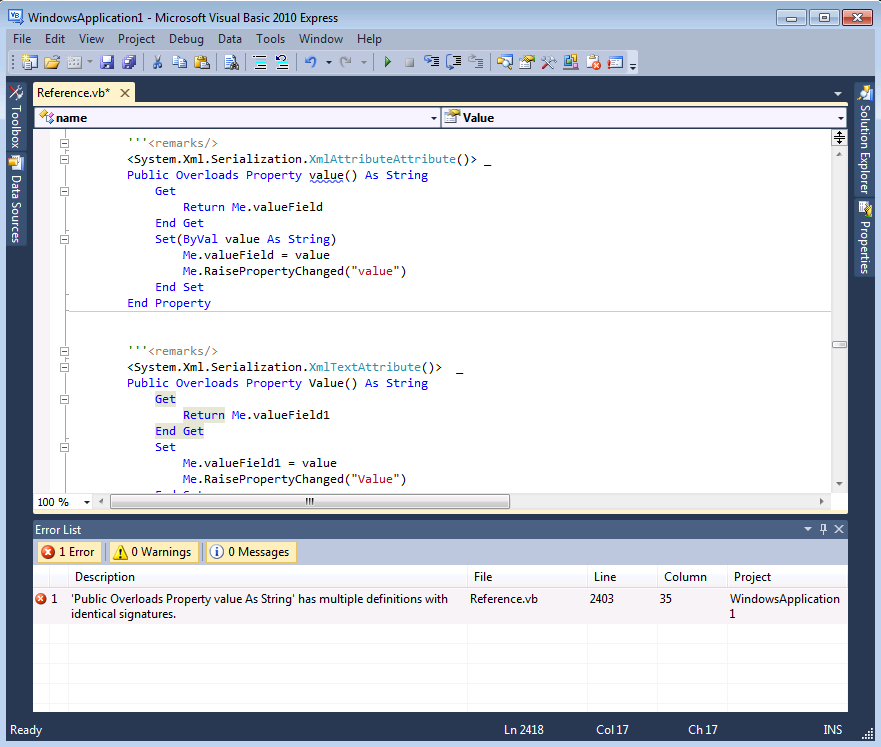Image resolution: width=881 pixels, height=747 pixels.
Task: Uncomment the selected lines icon
Action: tap(282, 62)
